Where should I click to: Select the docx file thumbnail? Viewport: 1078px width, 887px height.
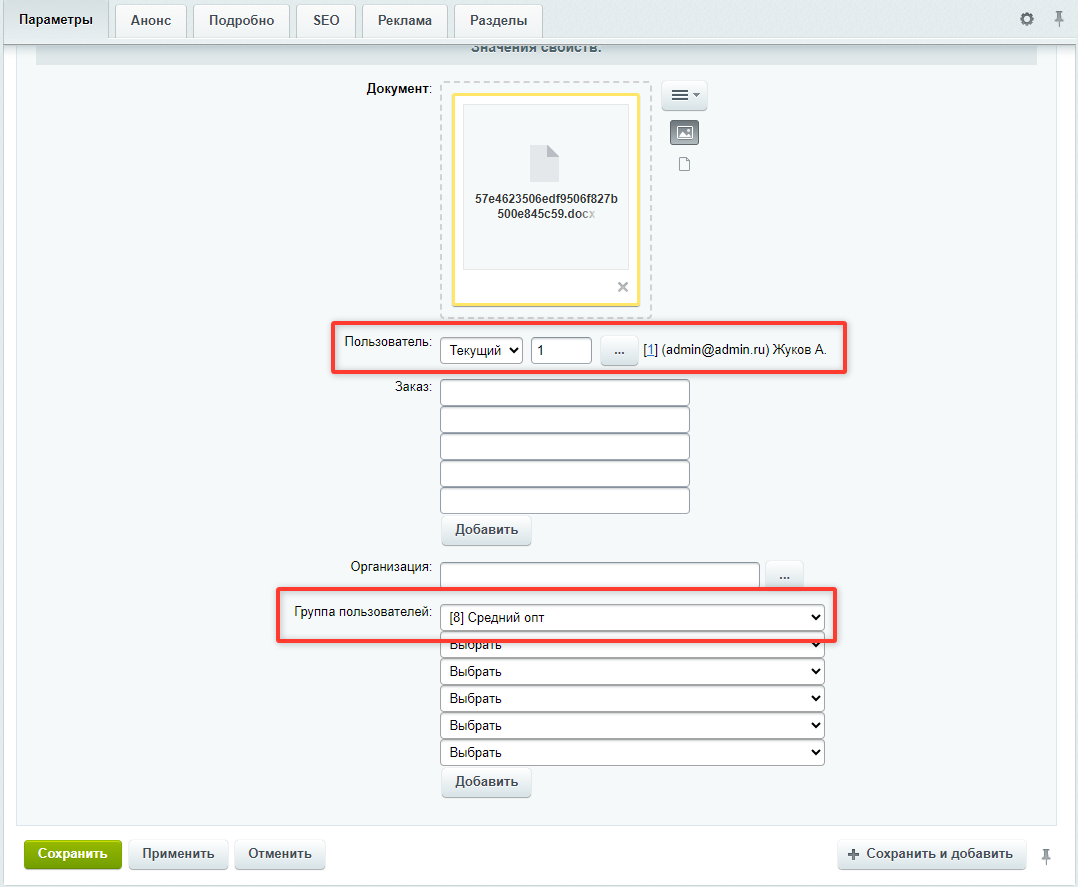[x=546, y=187]
